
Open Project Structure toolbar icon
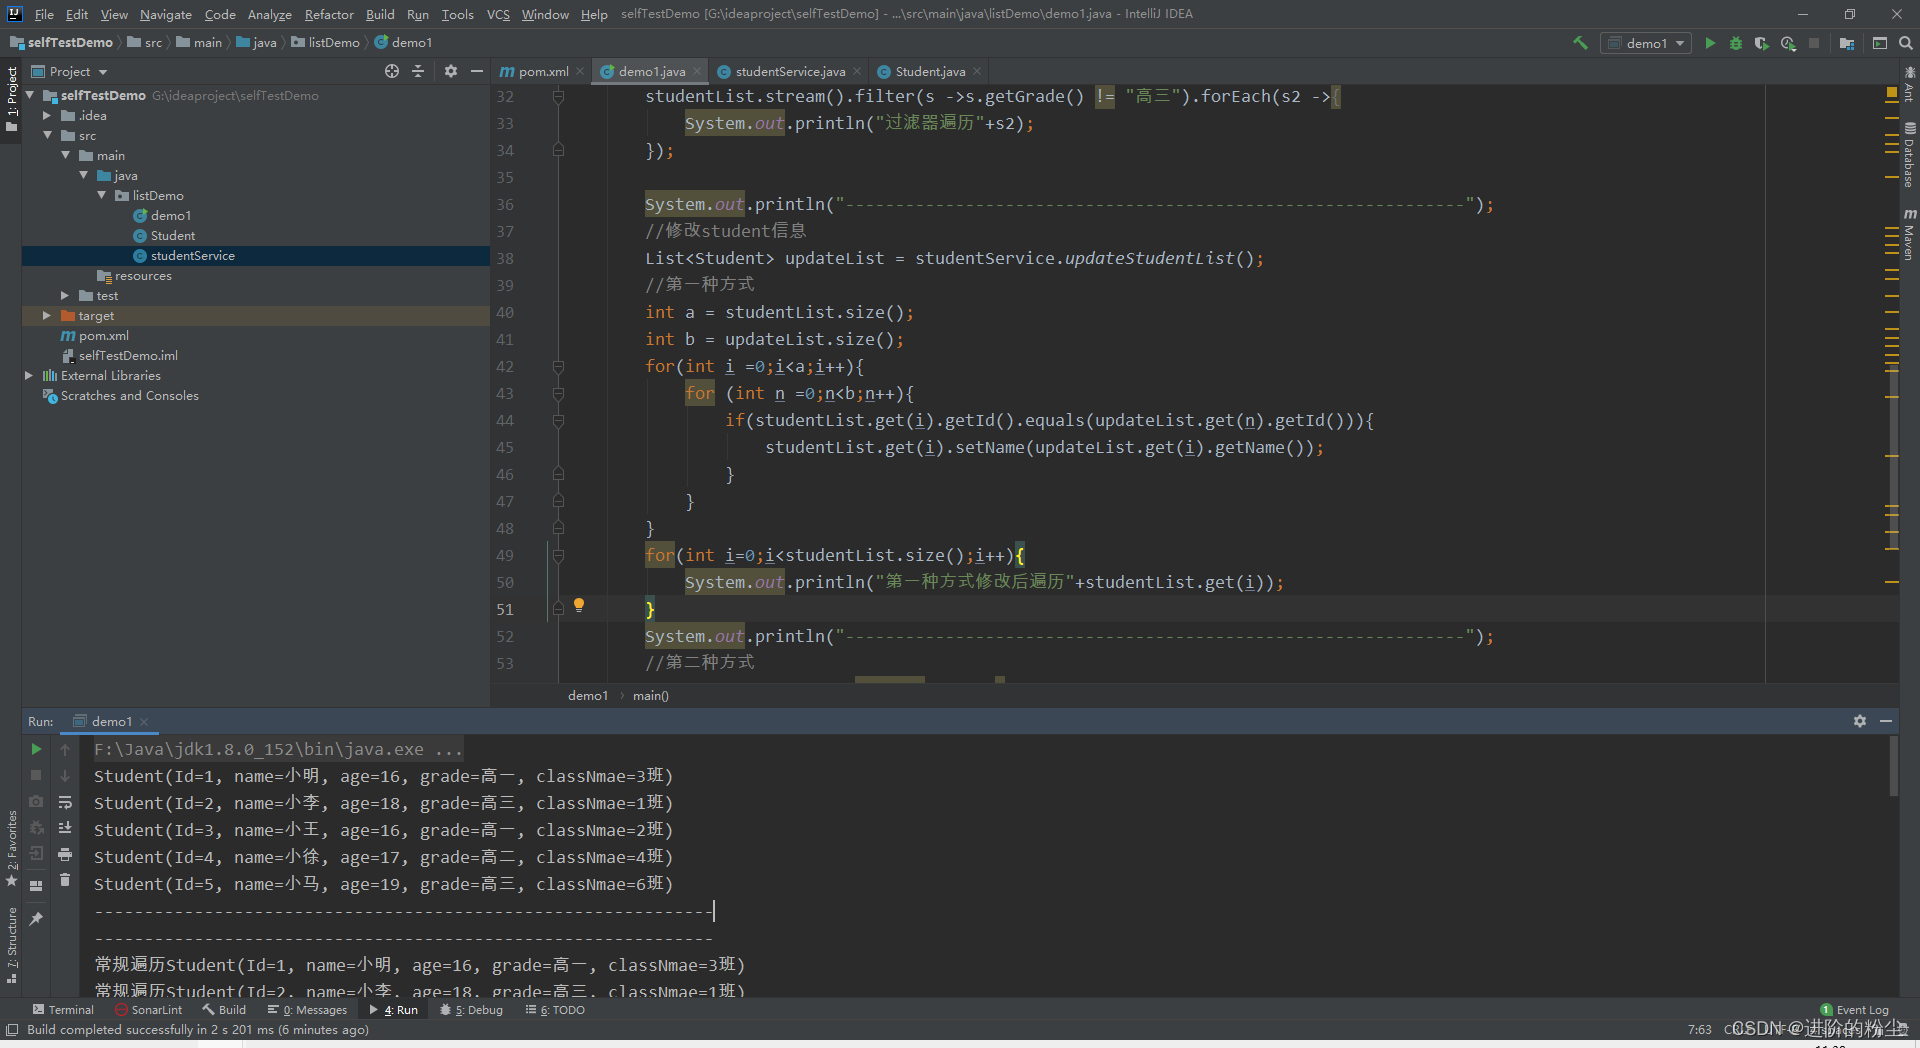pos(1847,43)
